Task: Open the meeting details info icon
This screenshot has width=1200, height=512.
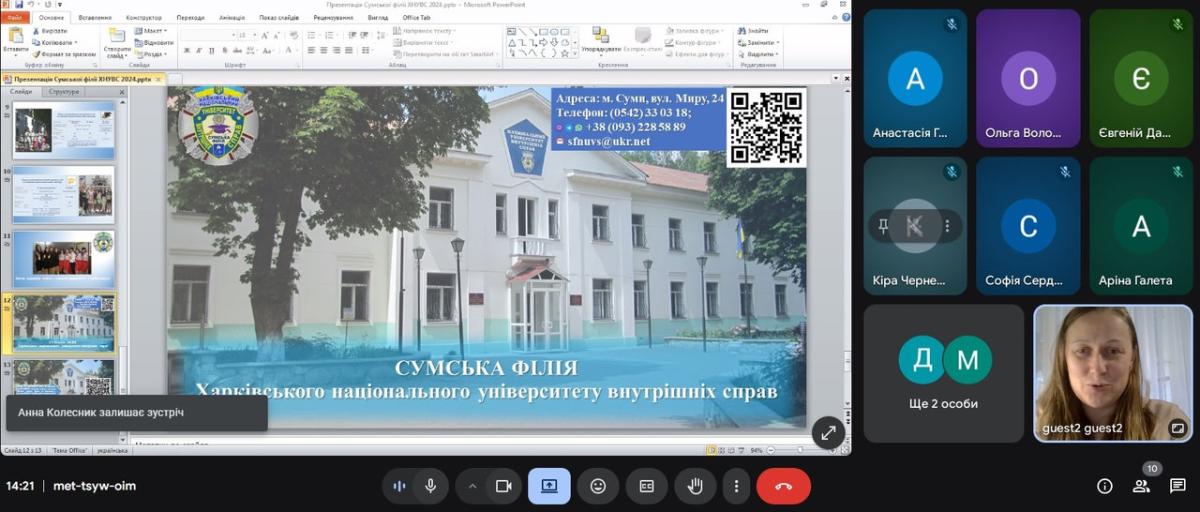Action: [x=1104, y=486]
